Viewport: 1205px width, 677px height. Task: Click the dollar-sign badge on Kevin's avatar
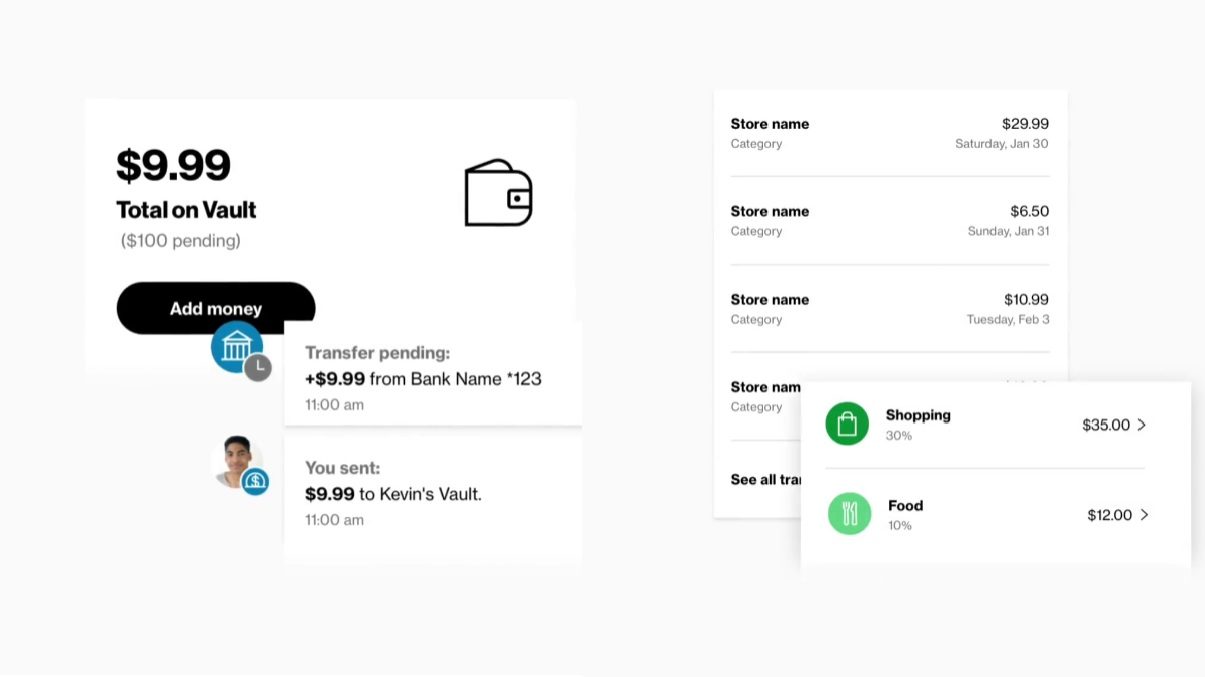(x=257, y=482)
